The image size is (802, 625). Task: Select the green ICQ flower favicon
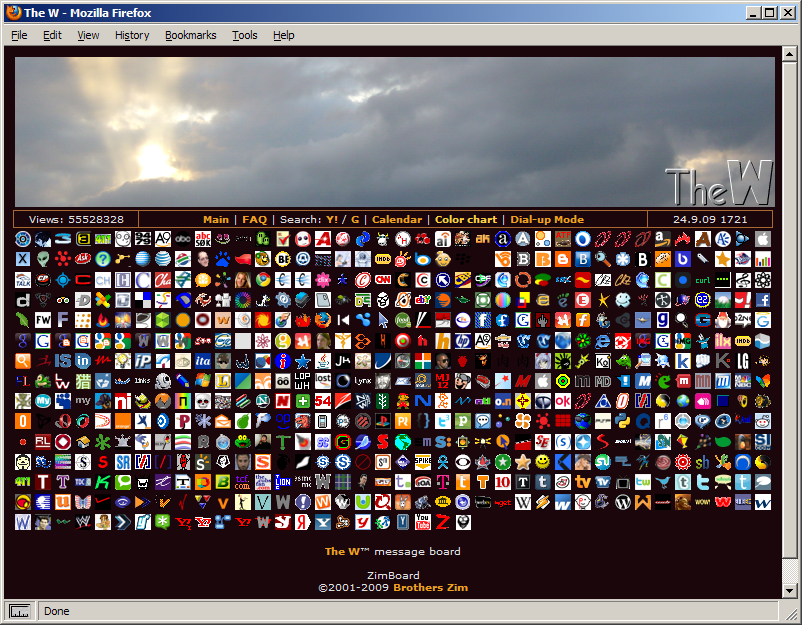pos(583,341)
